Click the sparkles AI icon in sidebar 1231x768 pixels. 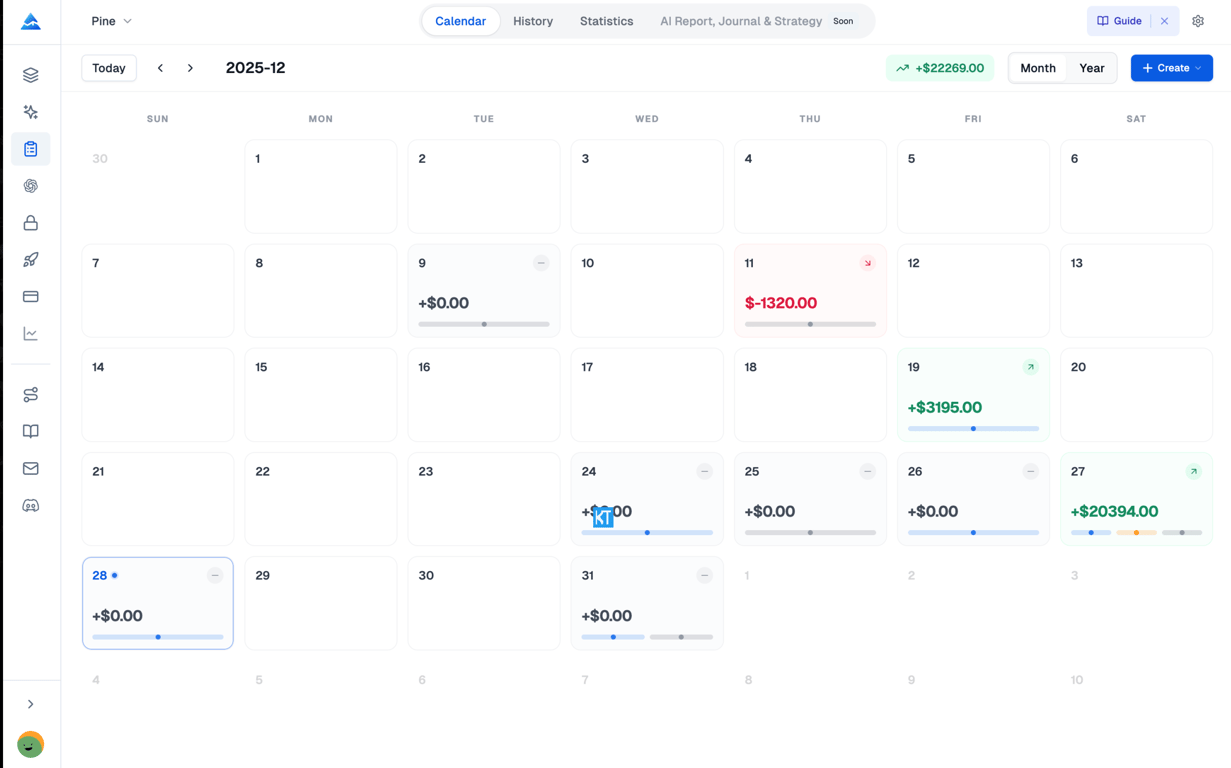tap(31, 112)
